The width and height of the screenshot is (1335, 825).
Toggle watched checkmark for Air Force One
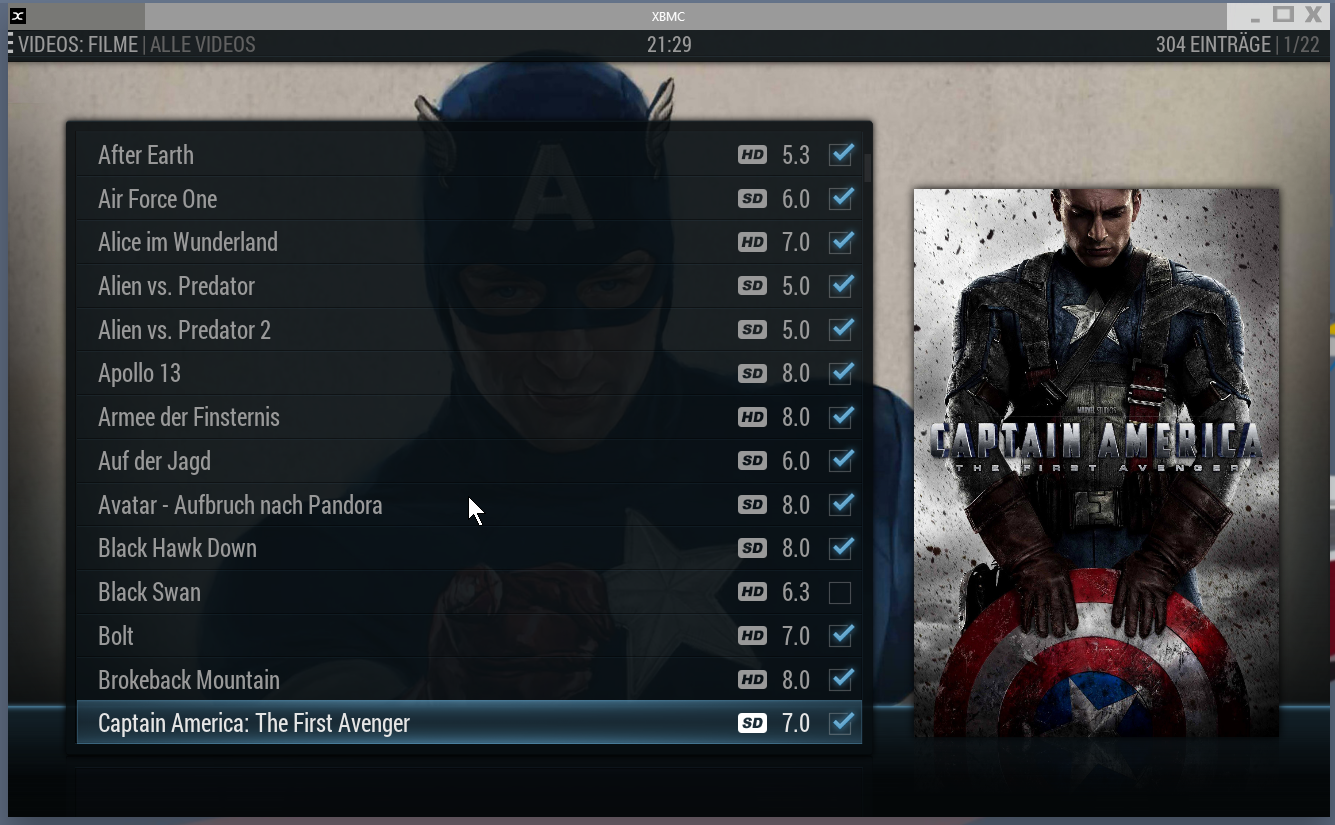(841, 198)
